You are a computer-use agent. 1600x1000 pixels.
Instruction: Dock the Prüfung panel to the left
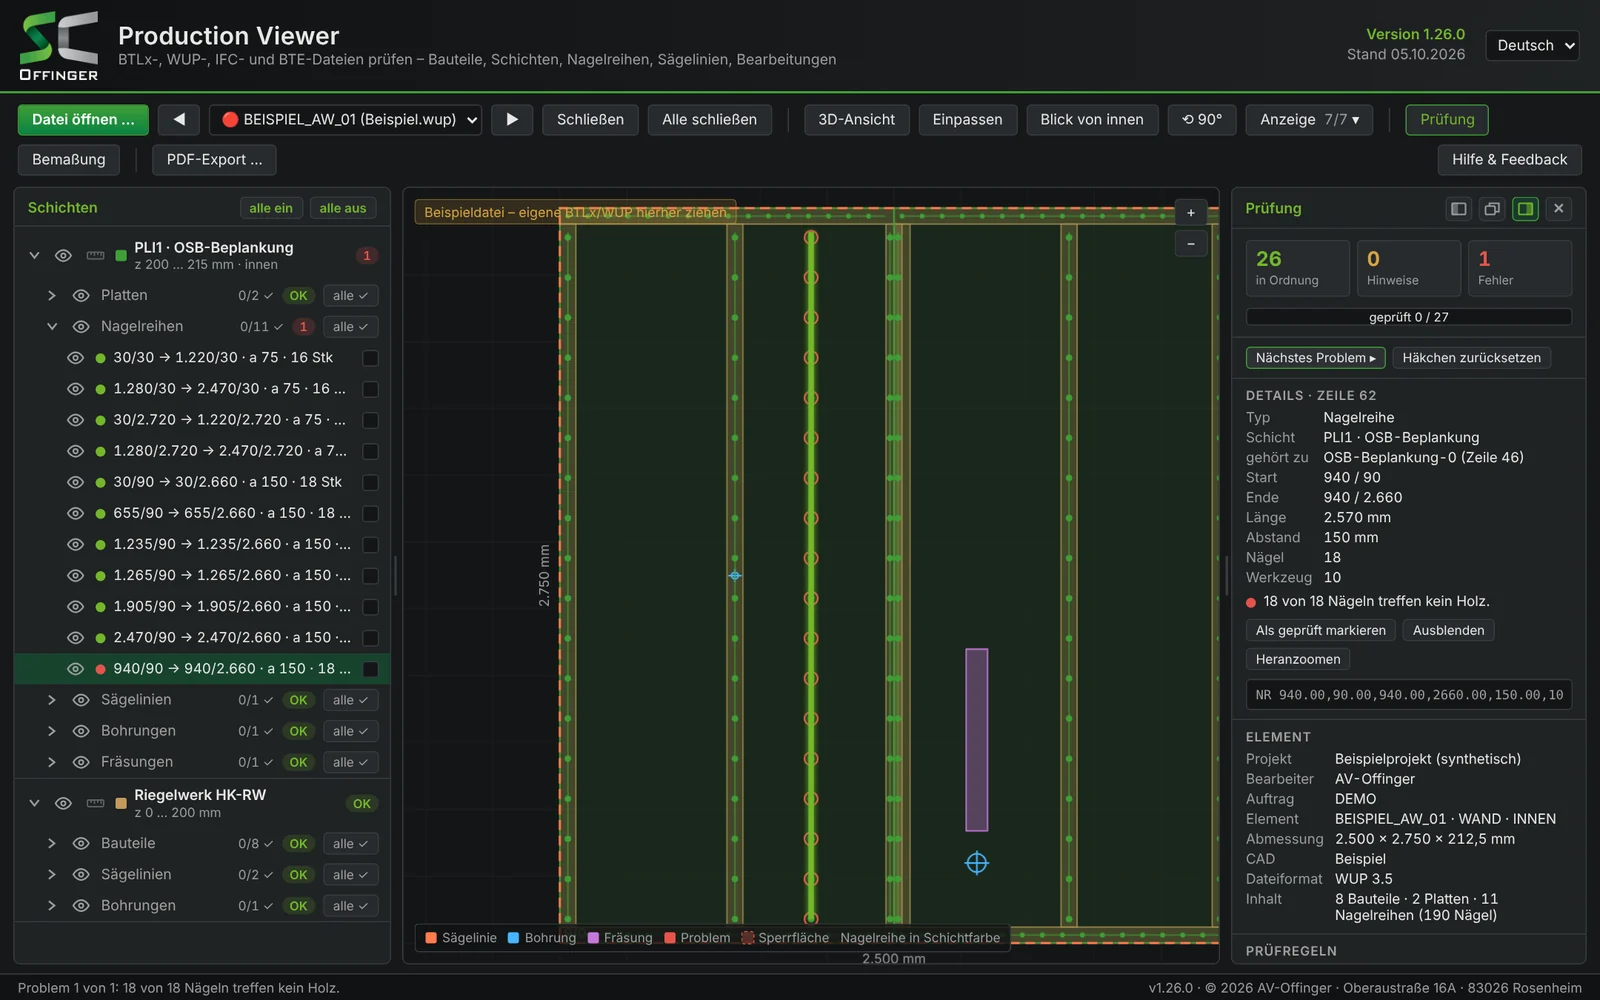tap(1459, 208)
